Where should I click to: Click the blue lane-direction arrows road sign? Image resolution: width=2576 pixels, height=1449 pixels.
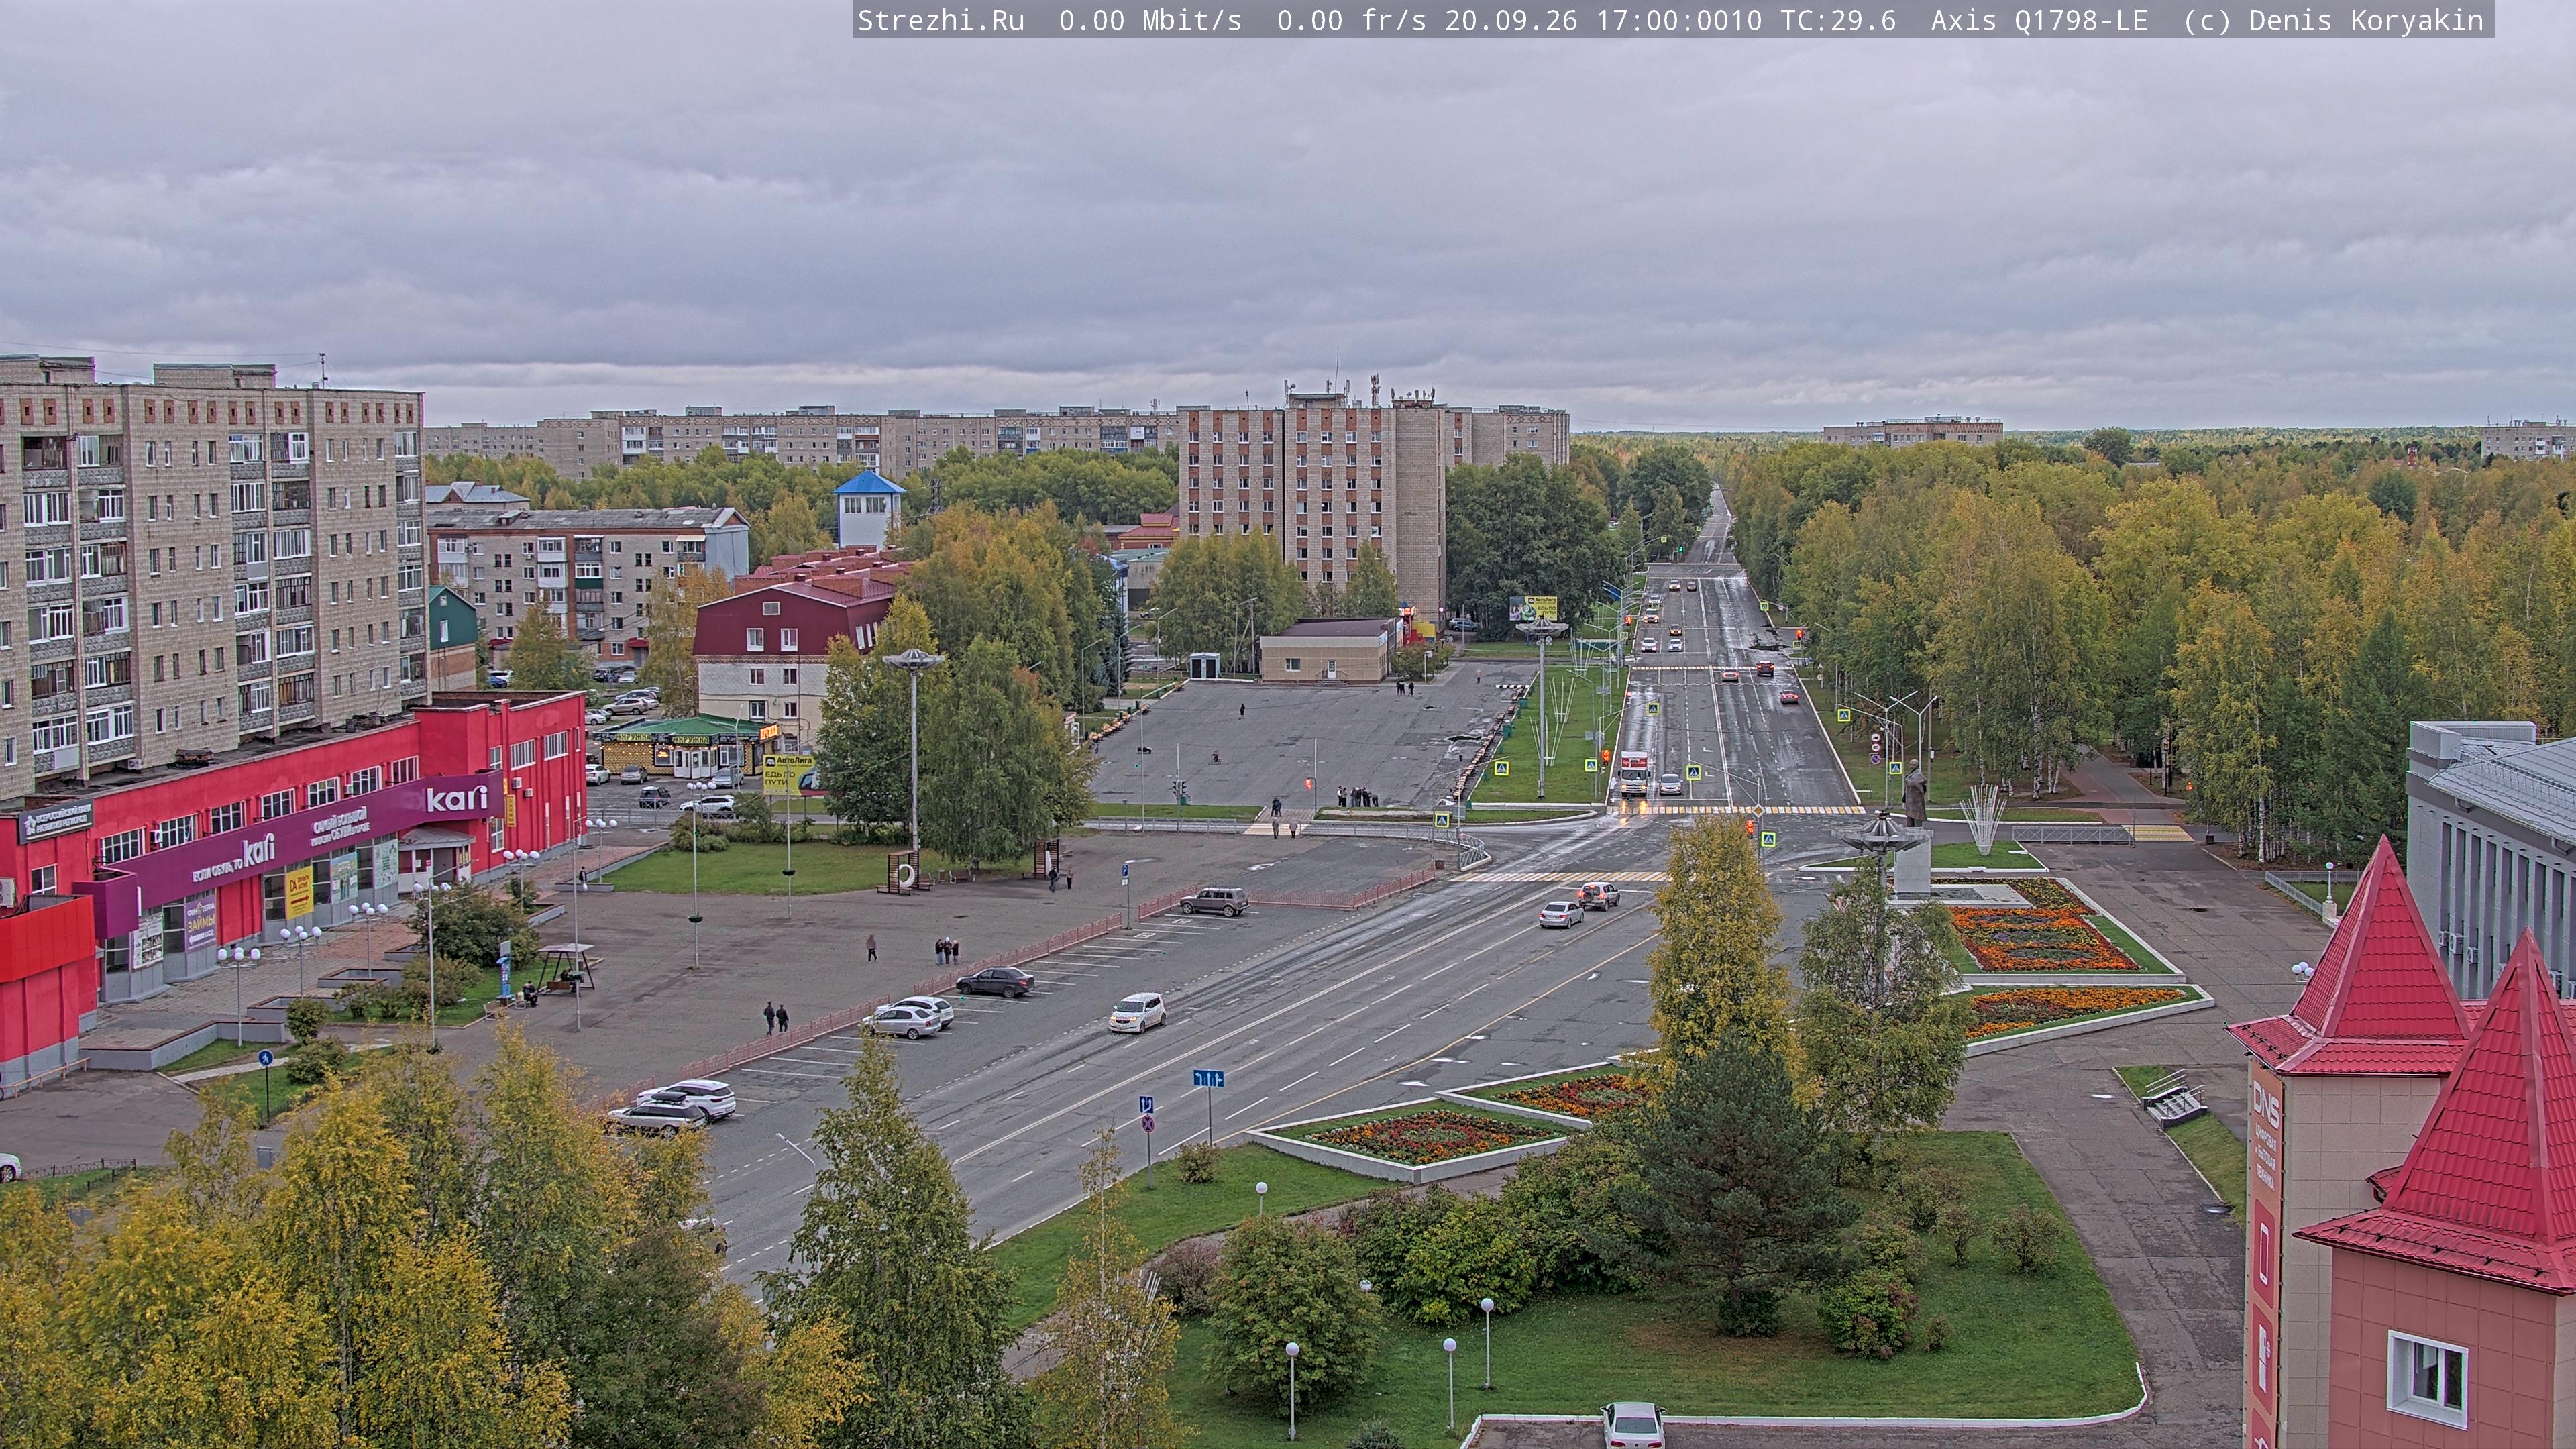[1208, 1078]
